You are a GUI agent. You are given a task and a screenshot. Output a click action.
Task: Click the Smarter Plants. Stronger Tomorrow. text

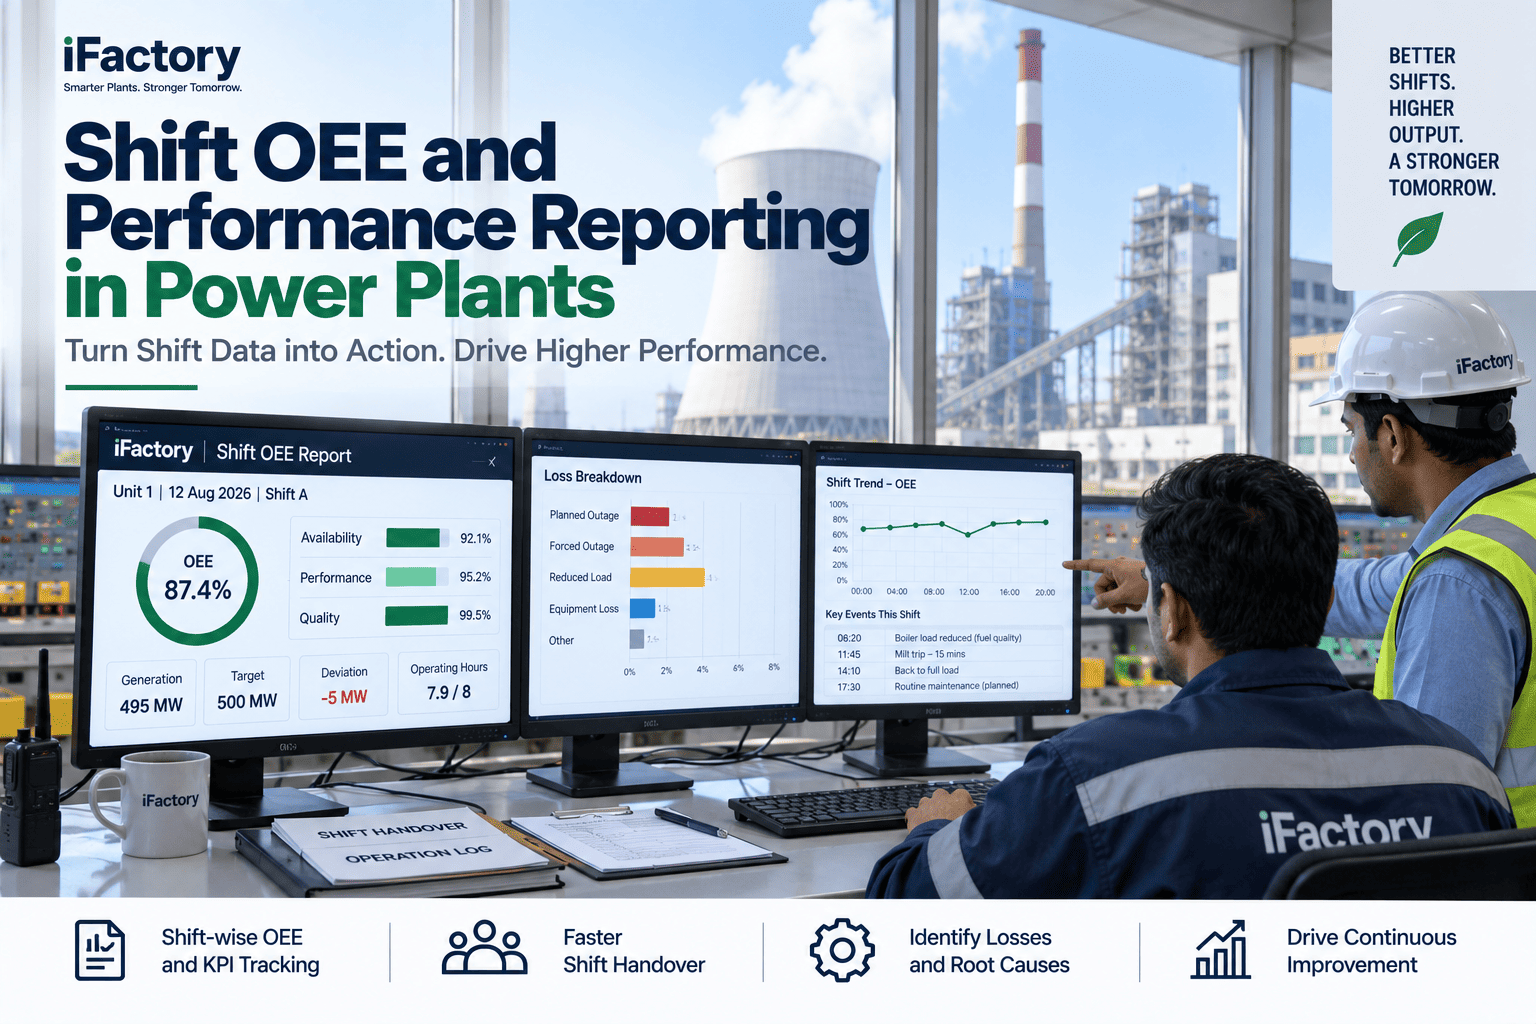tap(152, 88)
